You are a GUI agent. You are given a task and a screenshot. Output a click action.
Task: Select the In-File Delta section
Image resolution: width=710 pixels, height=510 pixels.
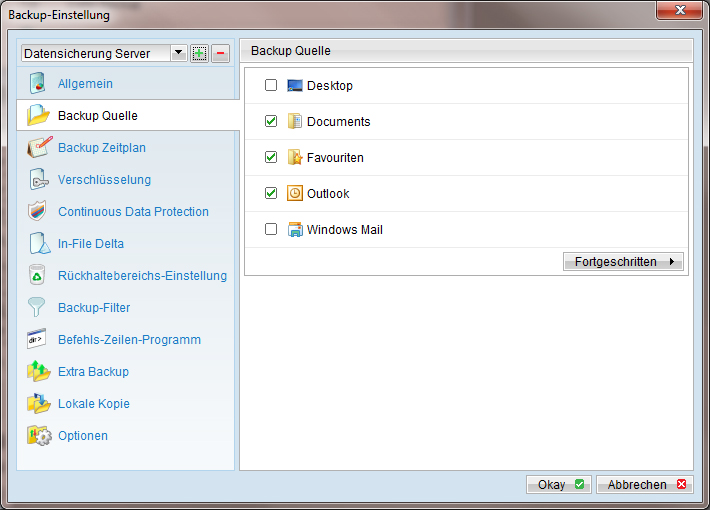point(91,244)
